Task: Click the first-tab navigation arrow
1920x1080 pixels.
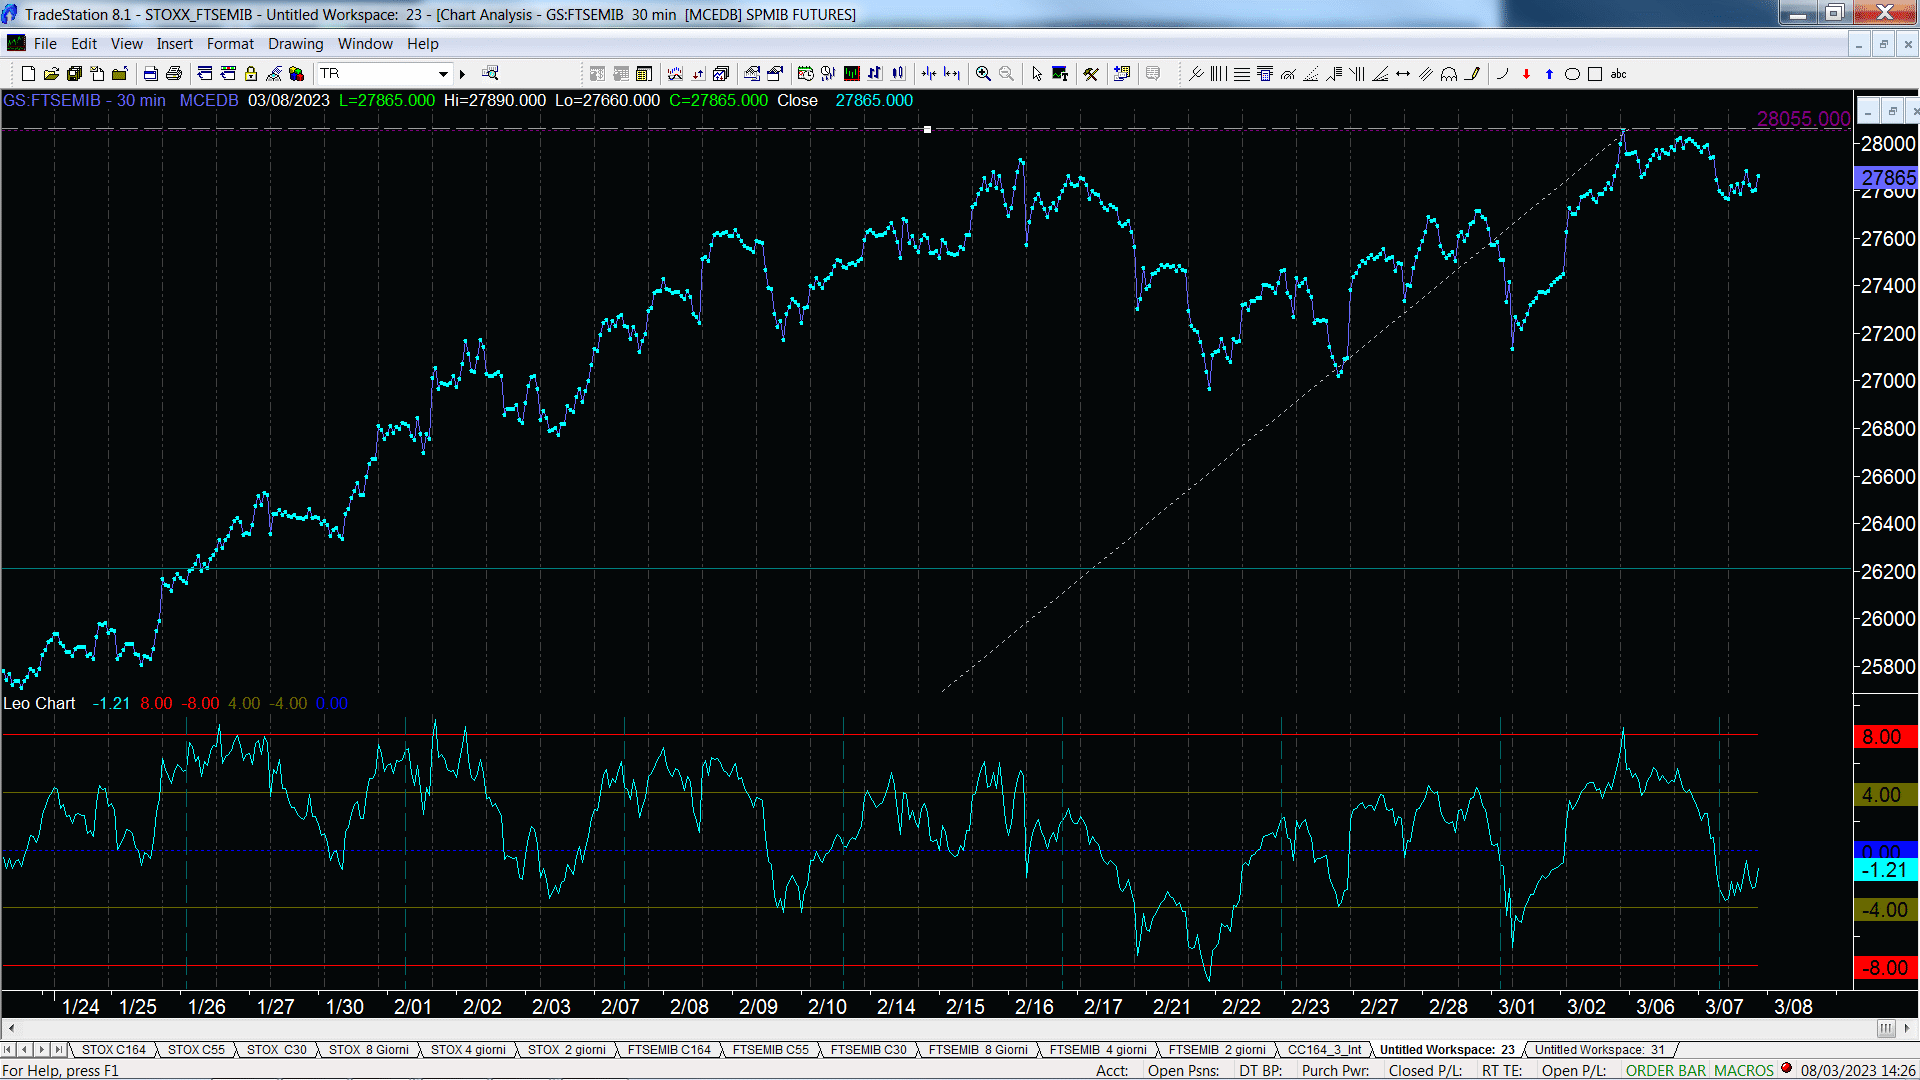Action: pyautogui.click(x=9, y=1050)
